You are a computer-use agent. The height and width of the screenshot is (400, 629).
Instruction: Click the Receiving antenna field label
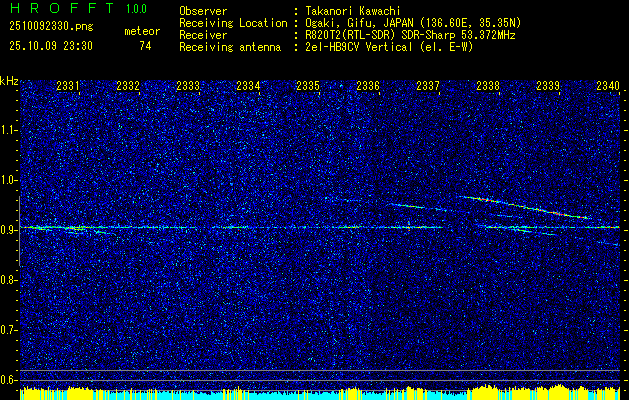pyautogui.click(x=230, y=47)
